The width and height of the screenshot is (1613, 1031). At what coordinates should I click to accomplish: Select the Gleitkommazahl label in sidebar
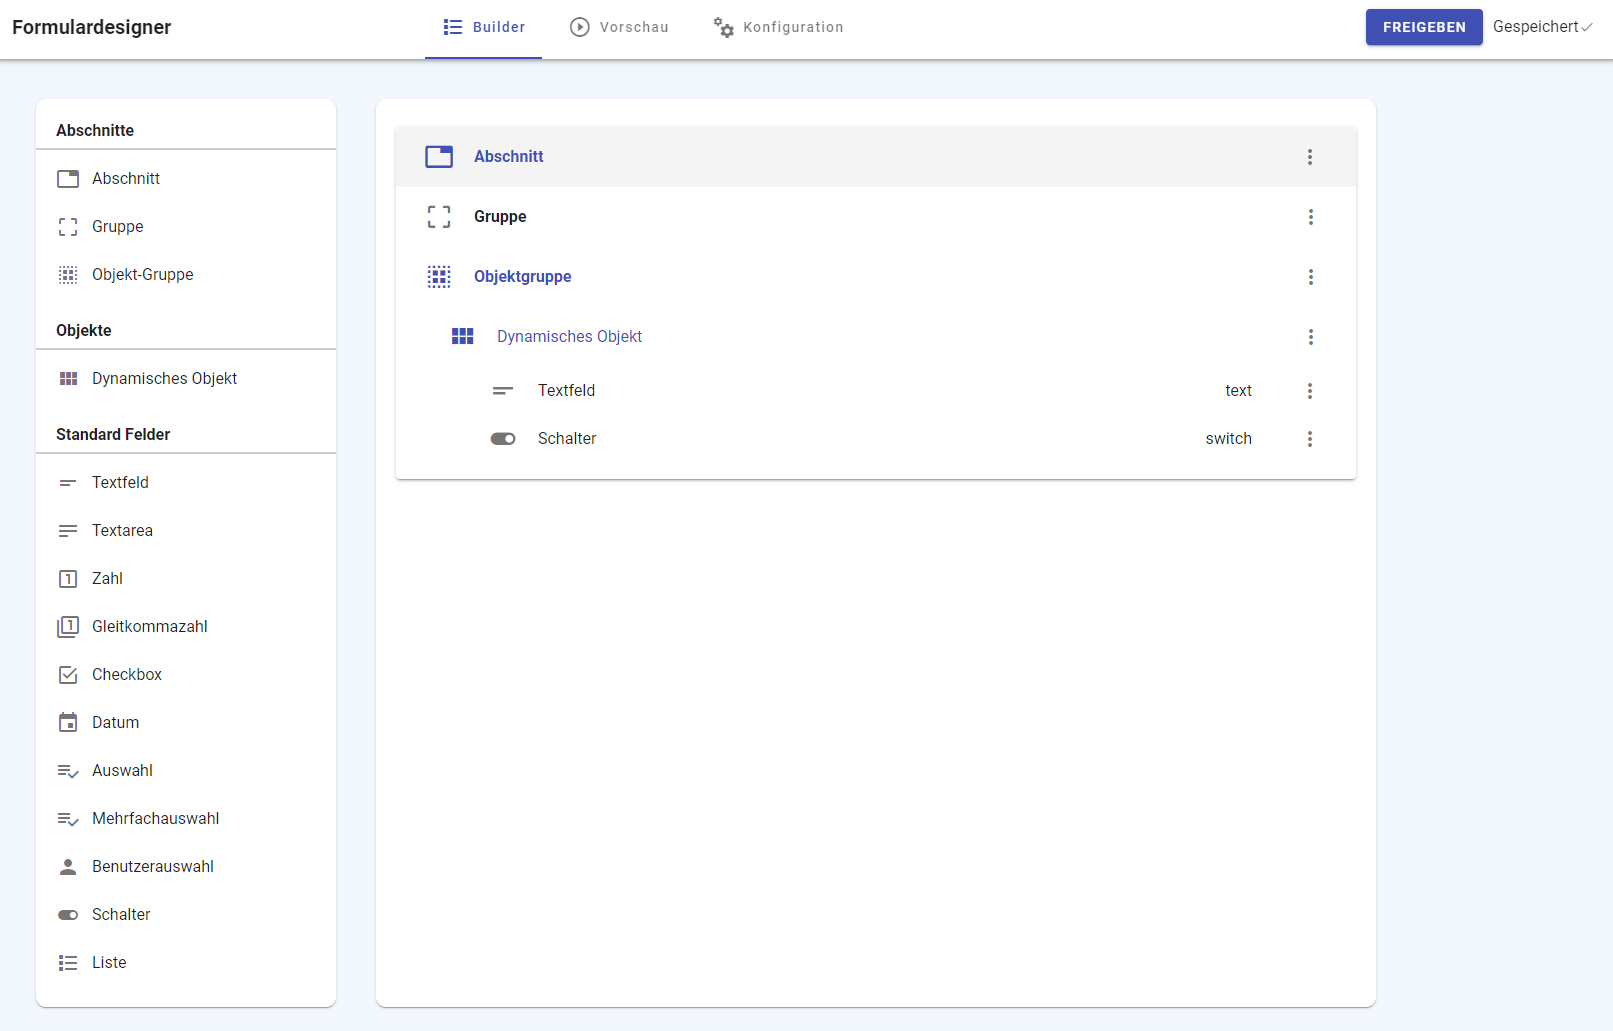(x=150, y=627)
